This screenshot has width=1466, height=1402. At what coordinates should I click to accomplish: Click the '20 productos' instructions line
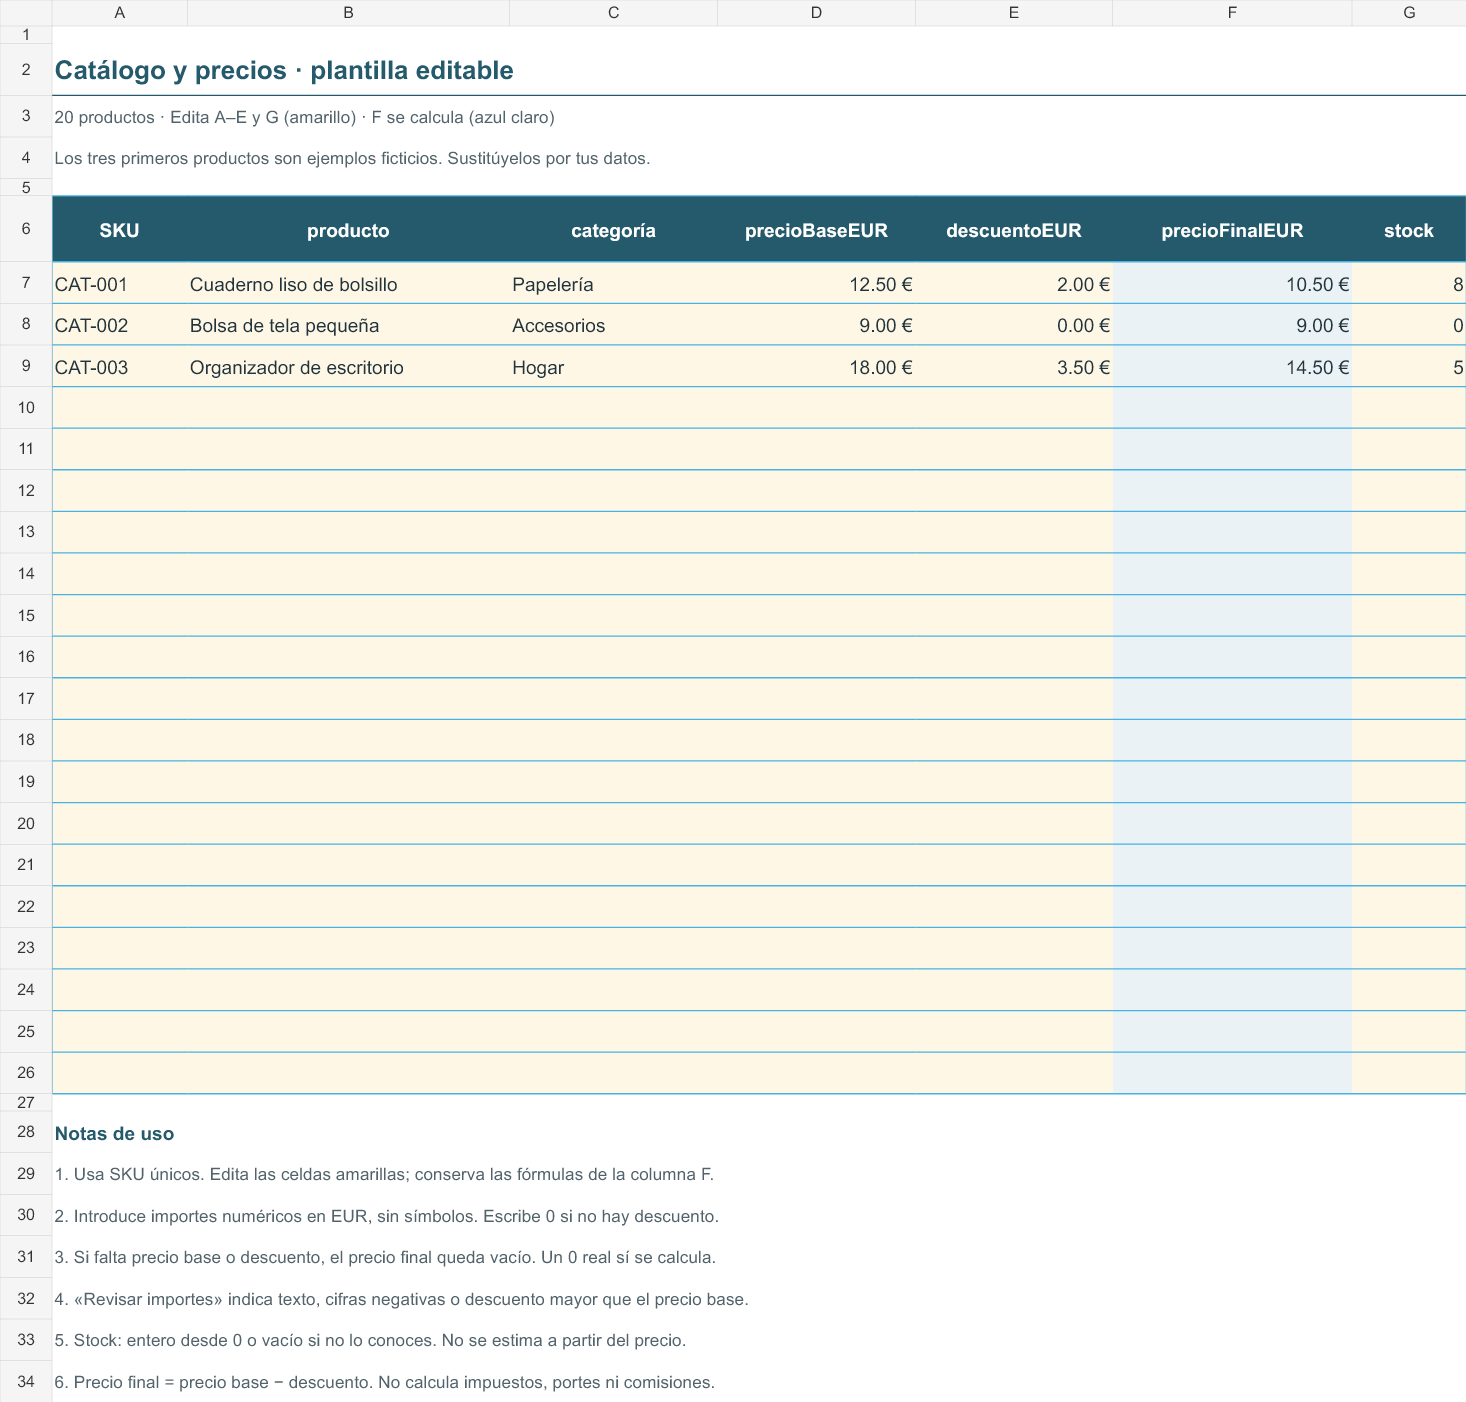pos(304,117)
